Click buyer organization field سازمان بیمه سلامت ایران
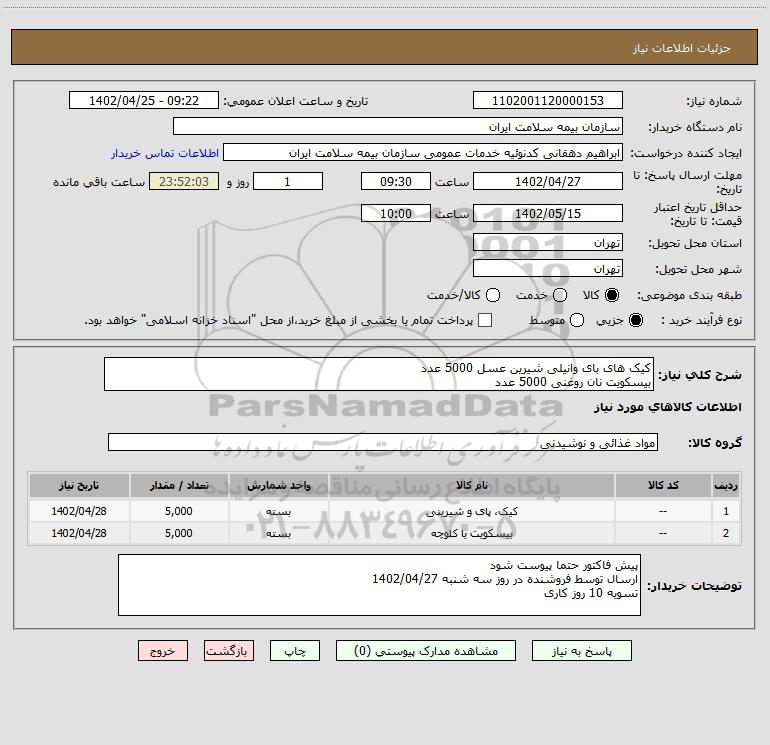The width and height of the screenshot is (770, 745). coord(398,127)
